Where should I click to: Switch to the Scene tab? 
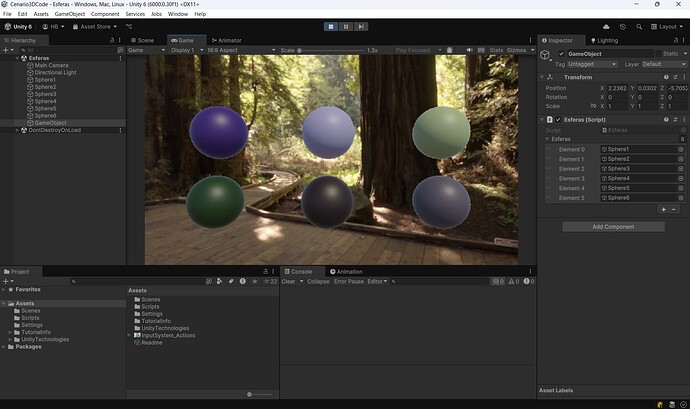(x=143, y=40)
